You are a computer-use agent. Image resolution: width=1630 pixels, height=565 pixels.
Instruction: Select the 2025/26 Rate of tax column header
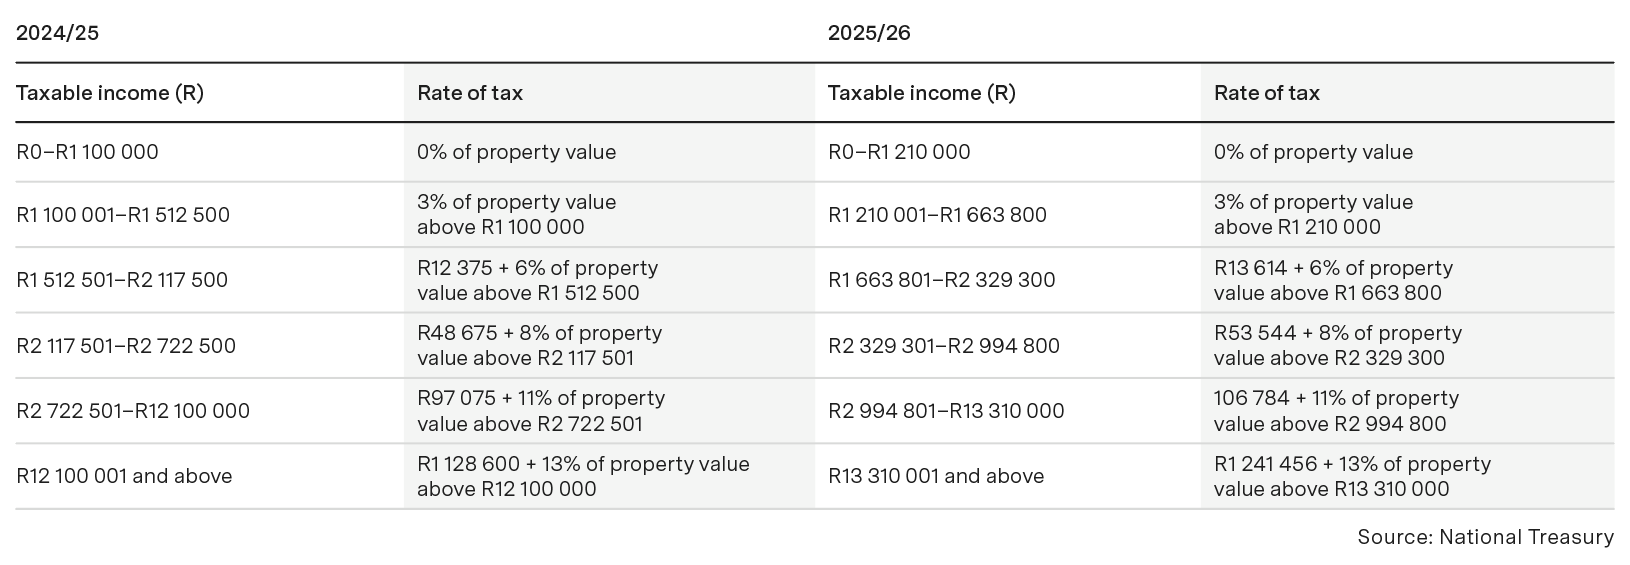click(1266, 93)
